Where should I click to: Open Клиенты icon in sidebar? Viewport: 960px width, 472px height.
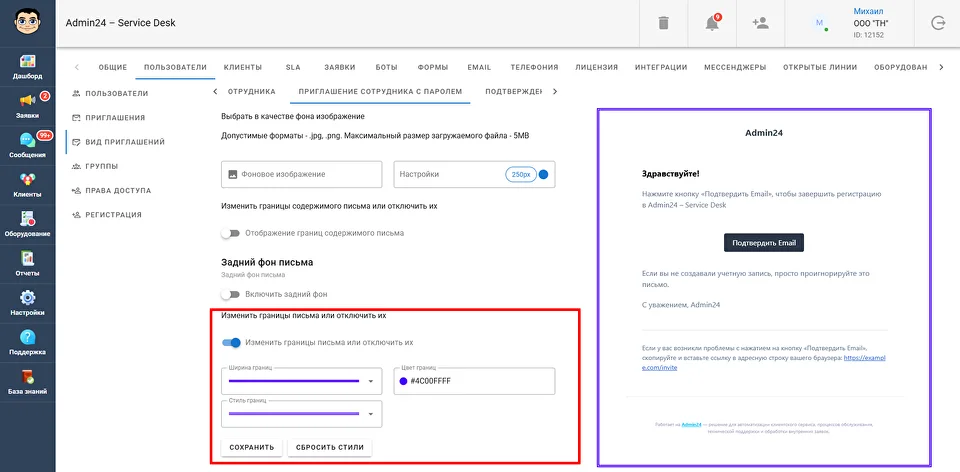28,180
